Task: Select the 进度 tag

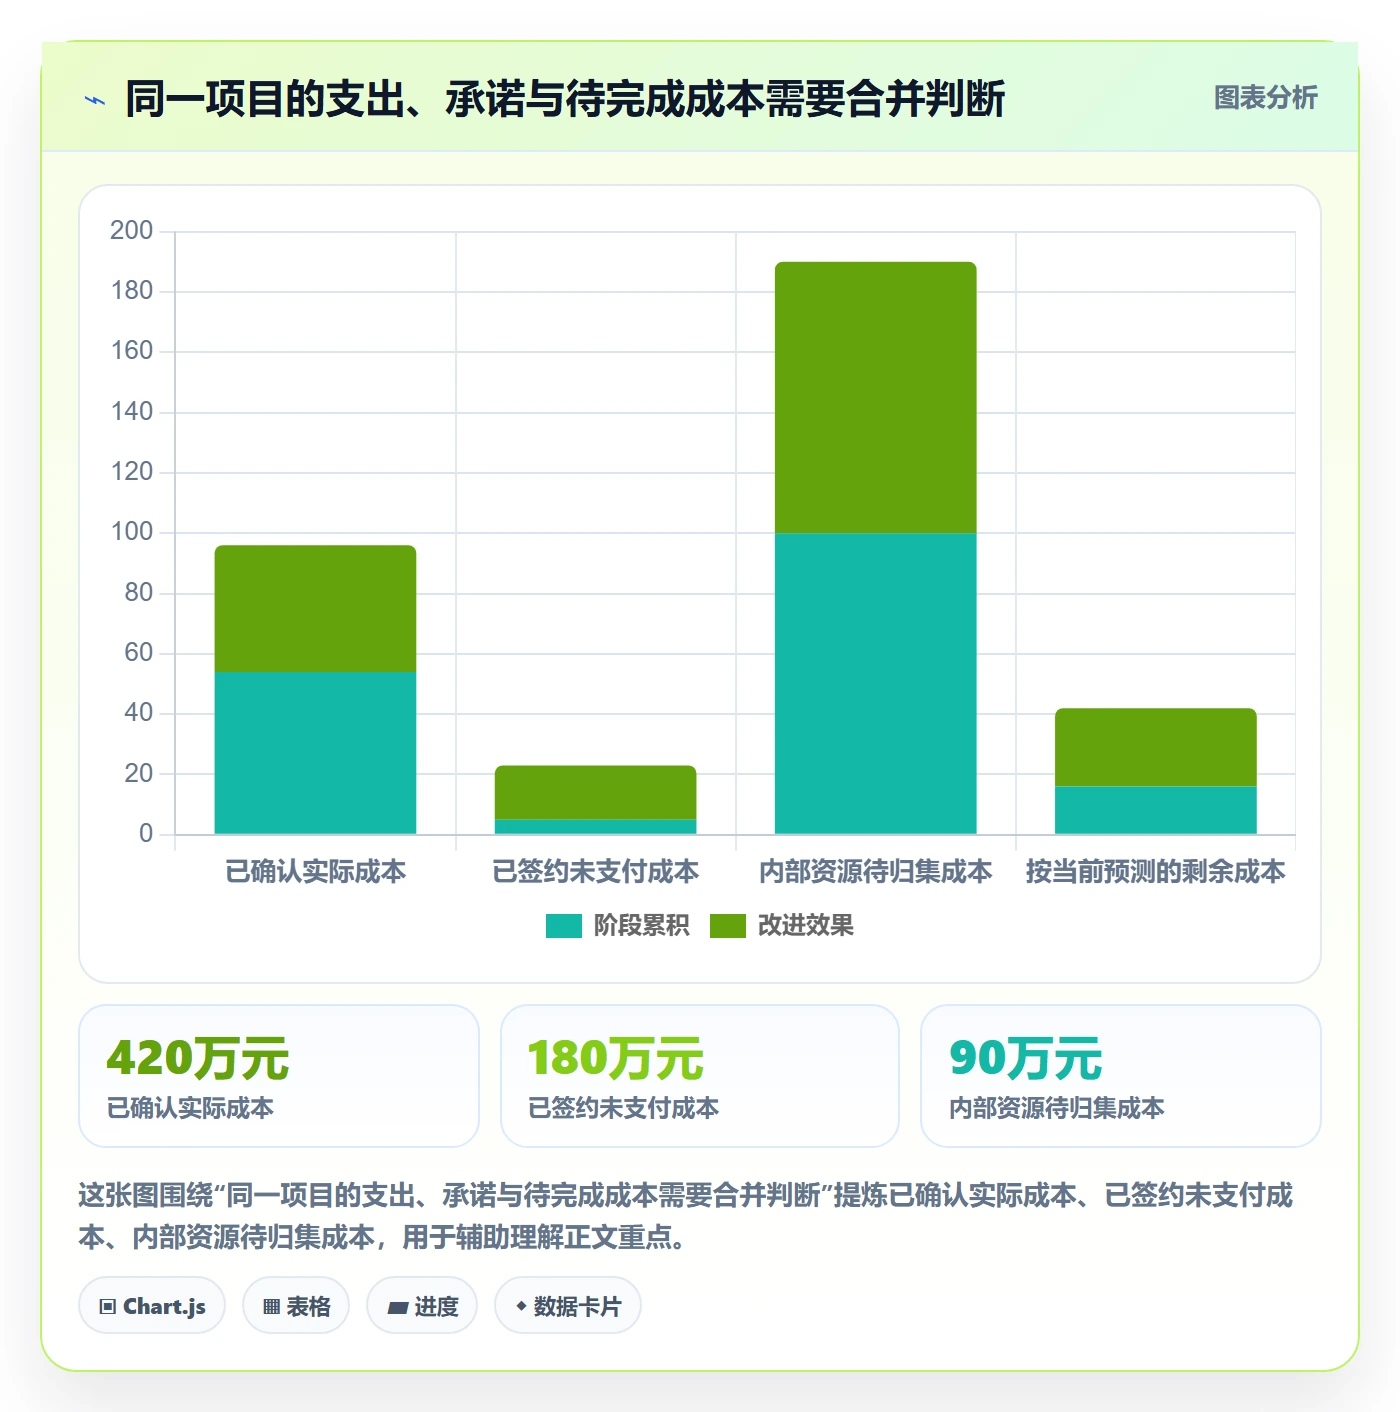Action: point(422,1306)
